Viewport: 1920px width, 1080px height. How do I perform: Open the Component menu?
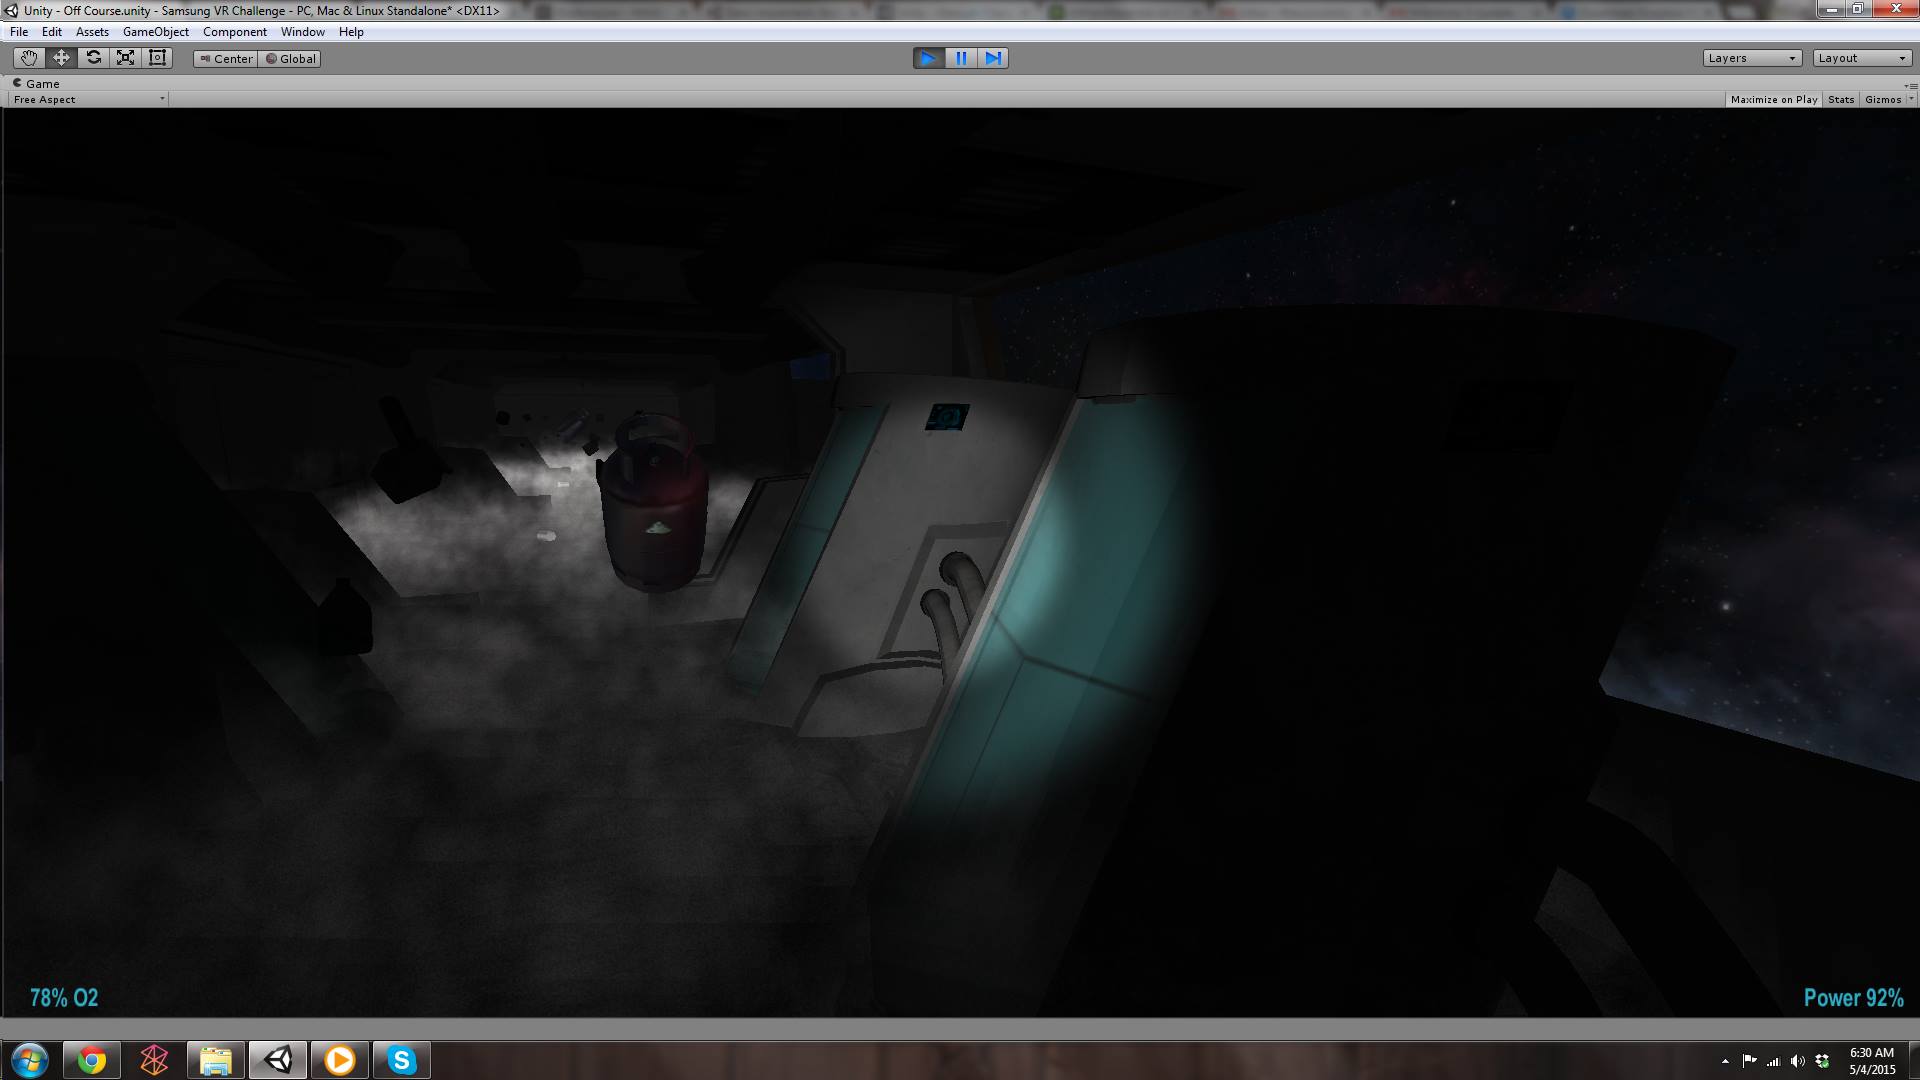point(234,32)
